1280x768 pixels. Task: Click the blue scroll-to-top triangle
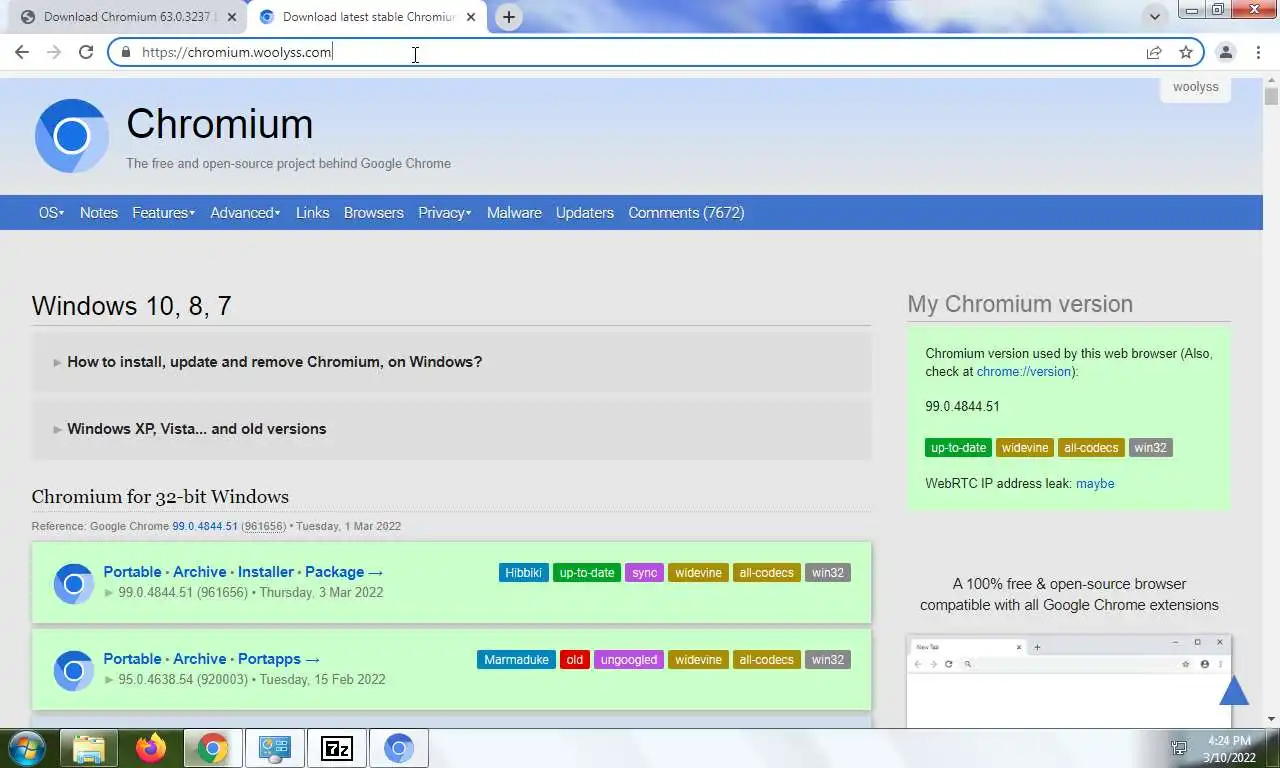1234,690
